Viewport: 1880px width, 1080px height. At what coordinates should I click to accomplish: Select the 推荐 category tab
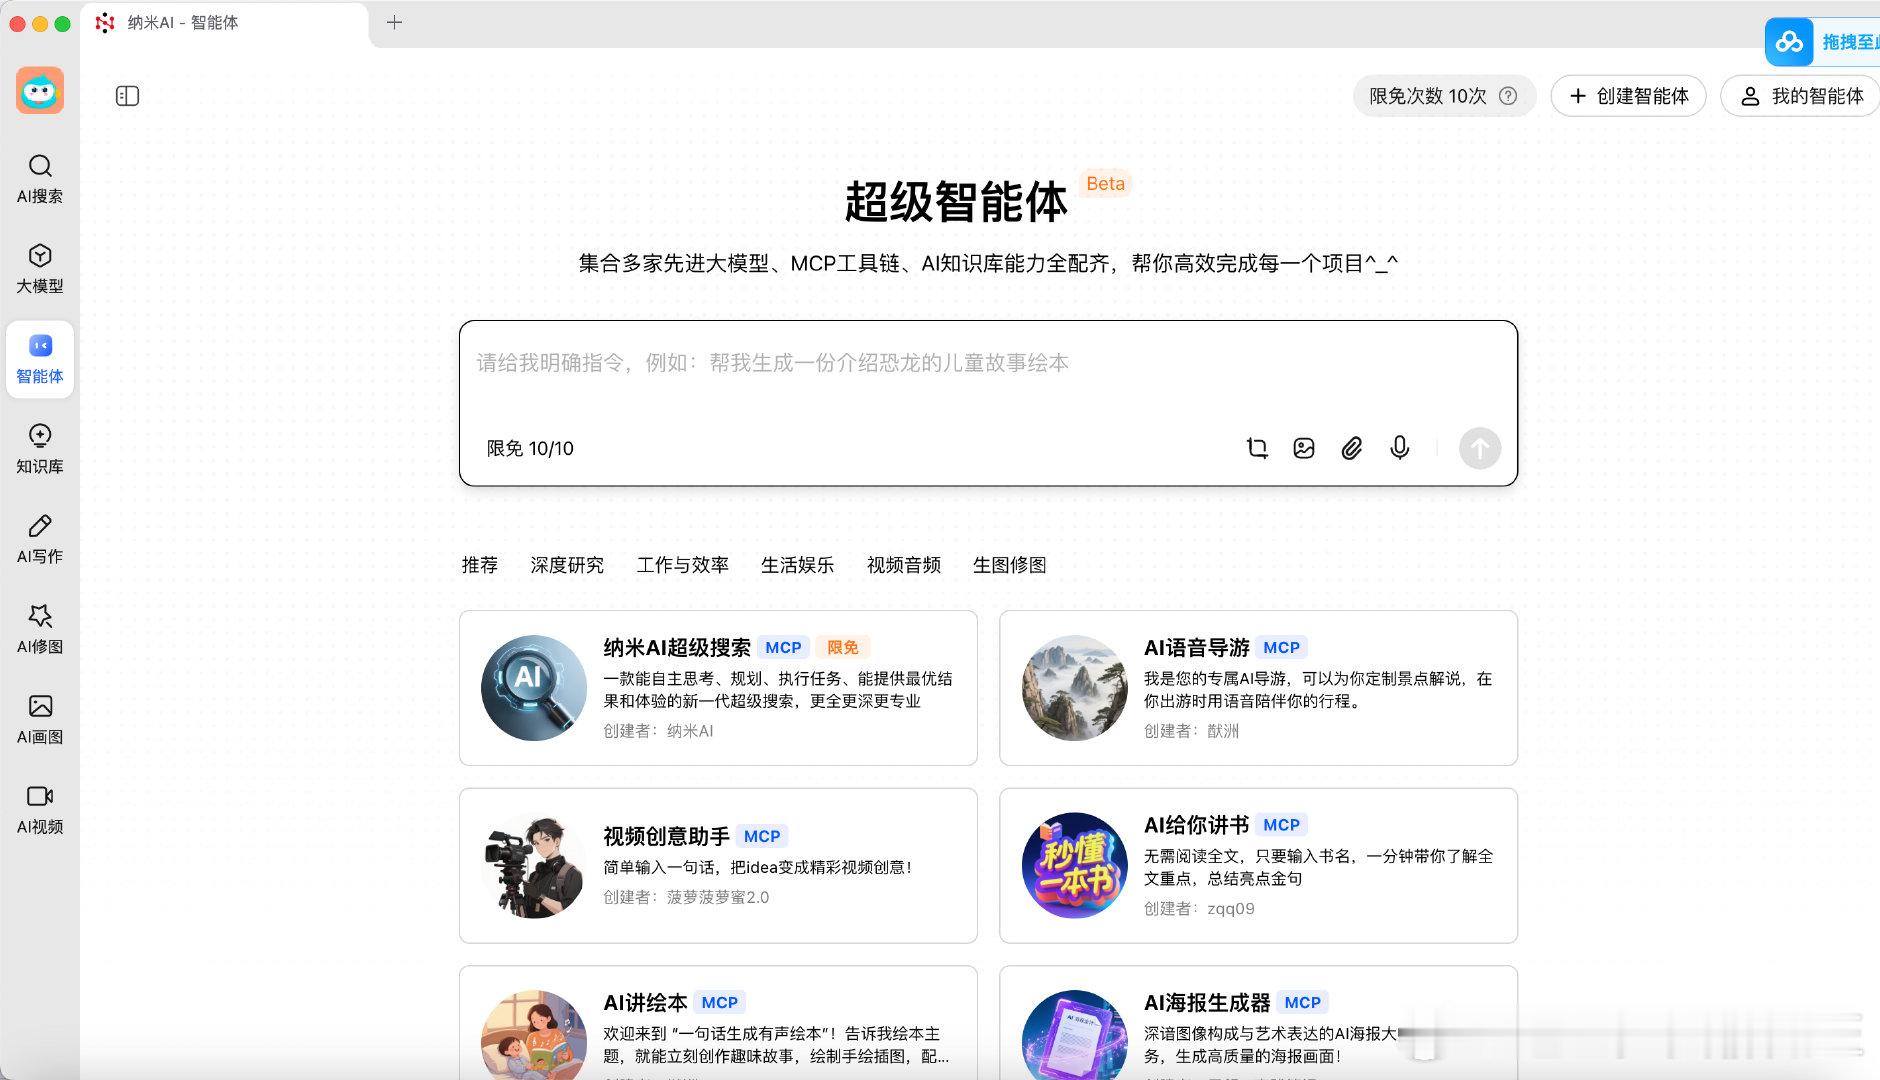pyautogui.click(x=480, y=565)
